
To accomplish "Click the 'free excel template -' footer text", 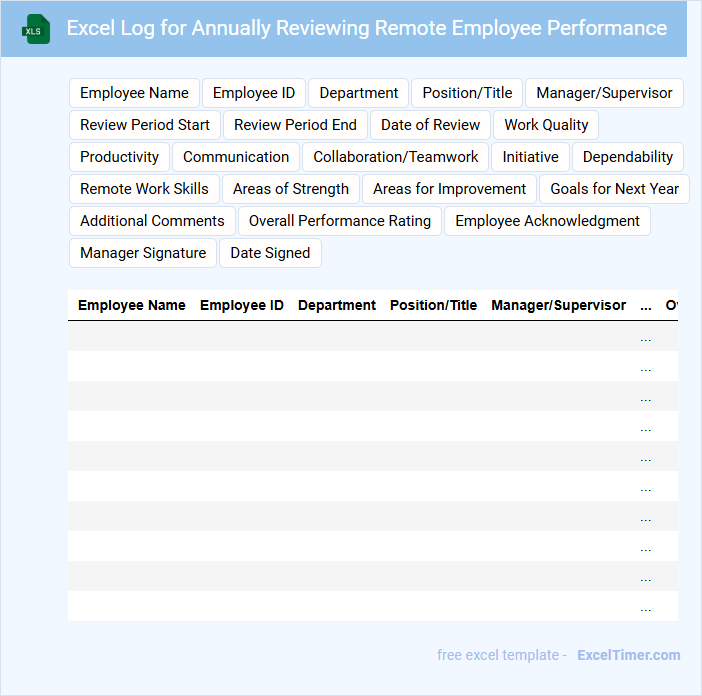I will click(502, 655).
